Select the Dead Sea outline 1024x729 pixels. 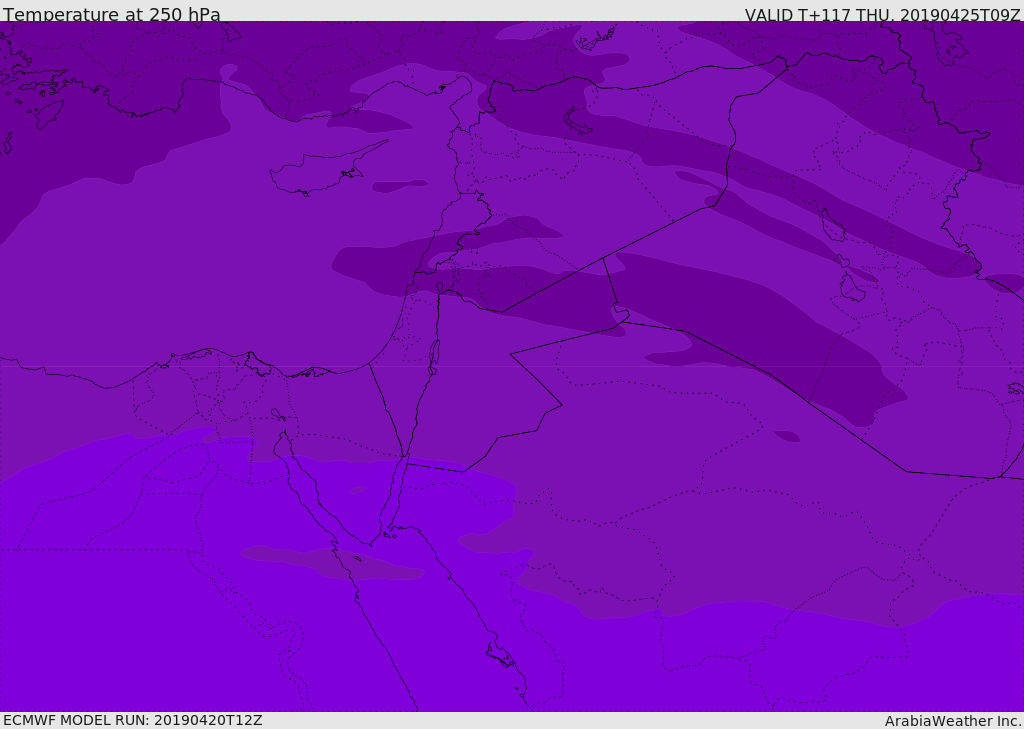(x=434, y=355)
